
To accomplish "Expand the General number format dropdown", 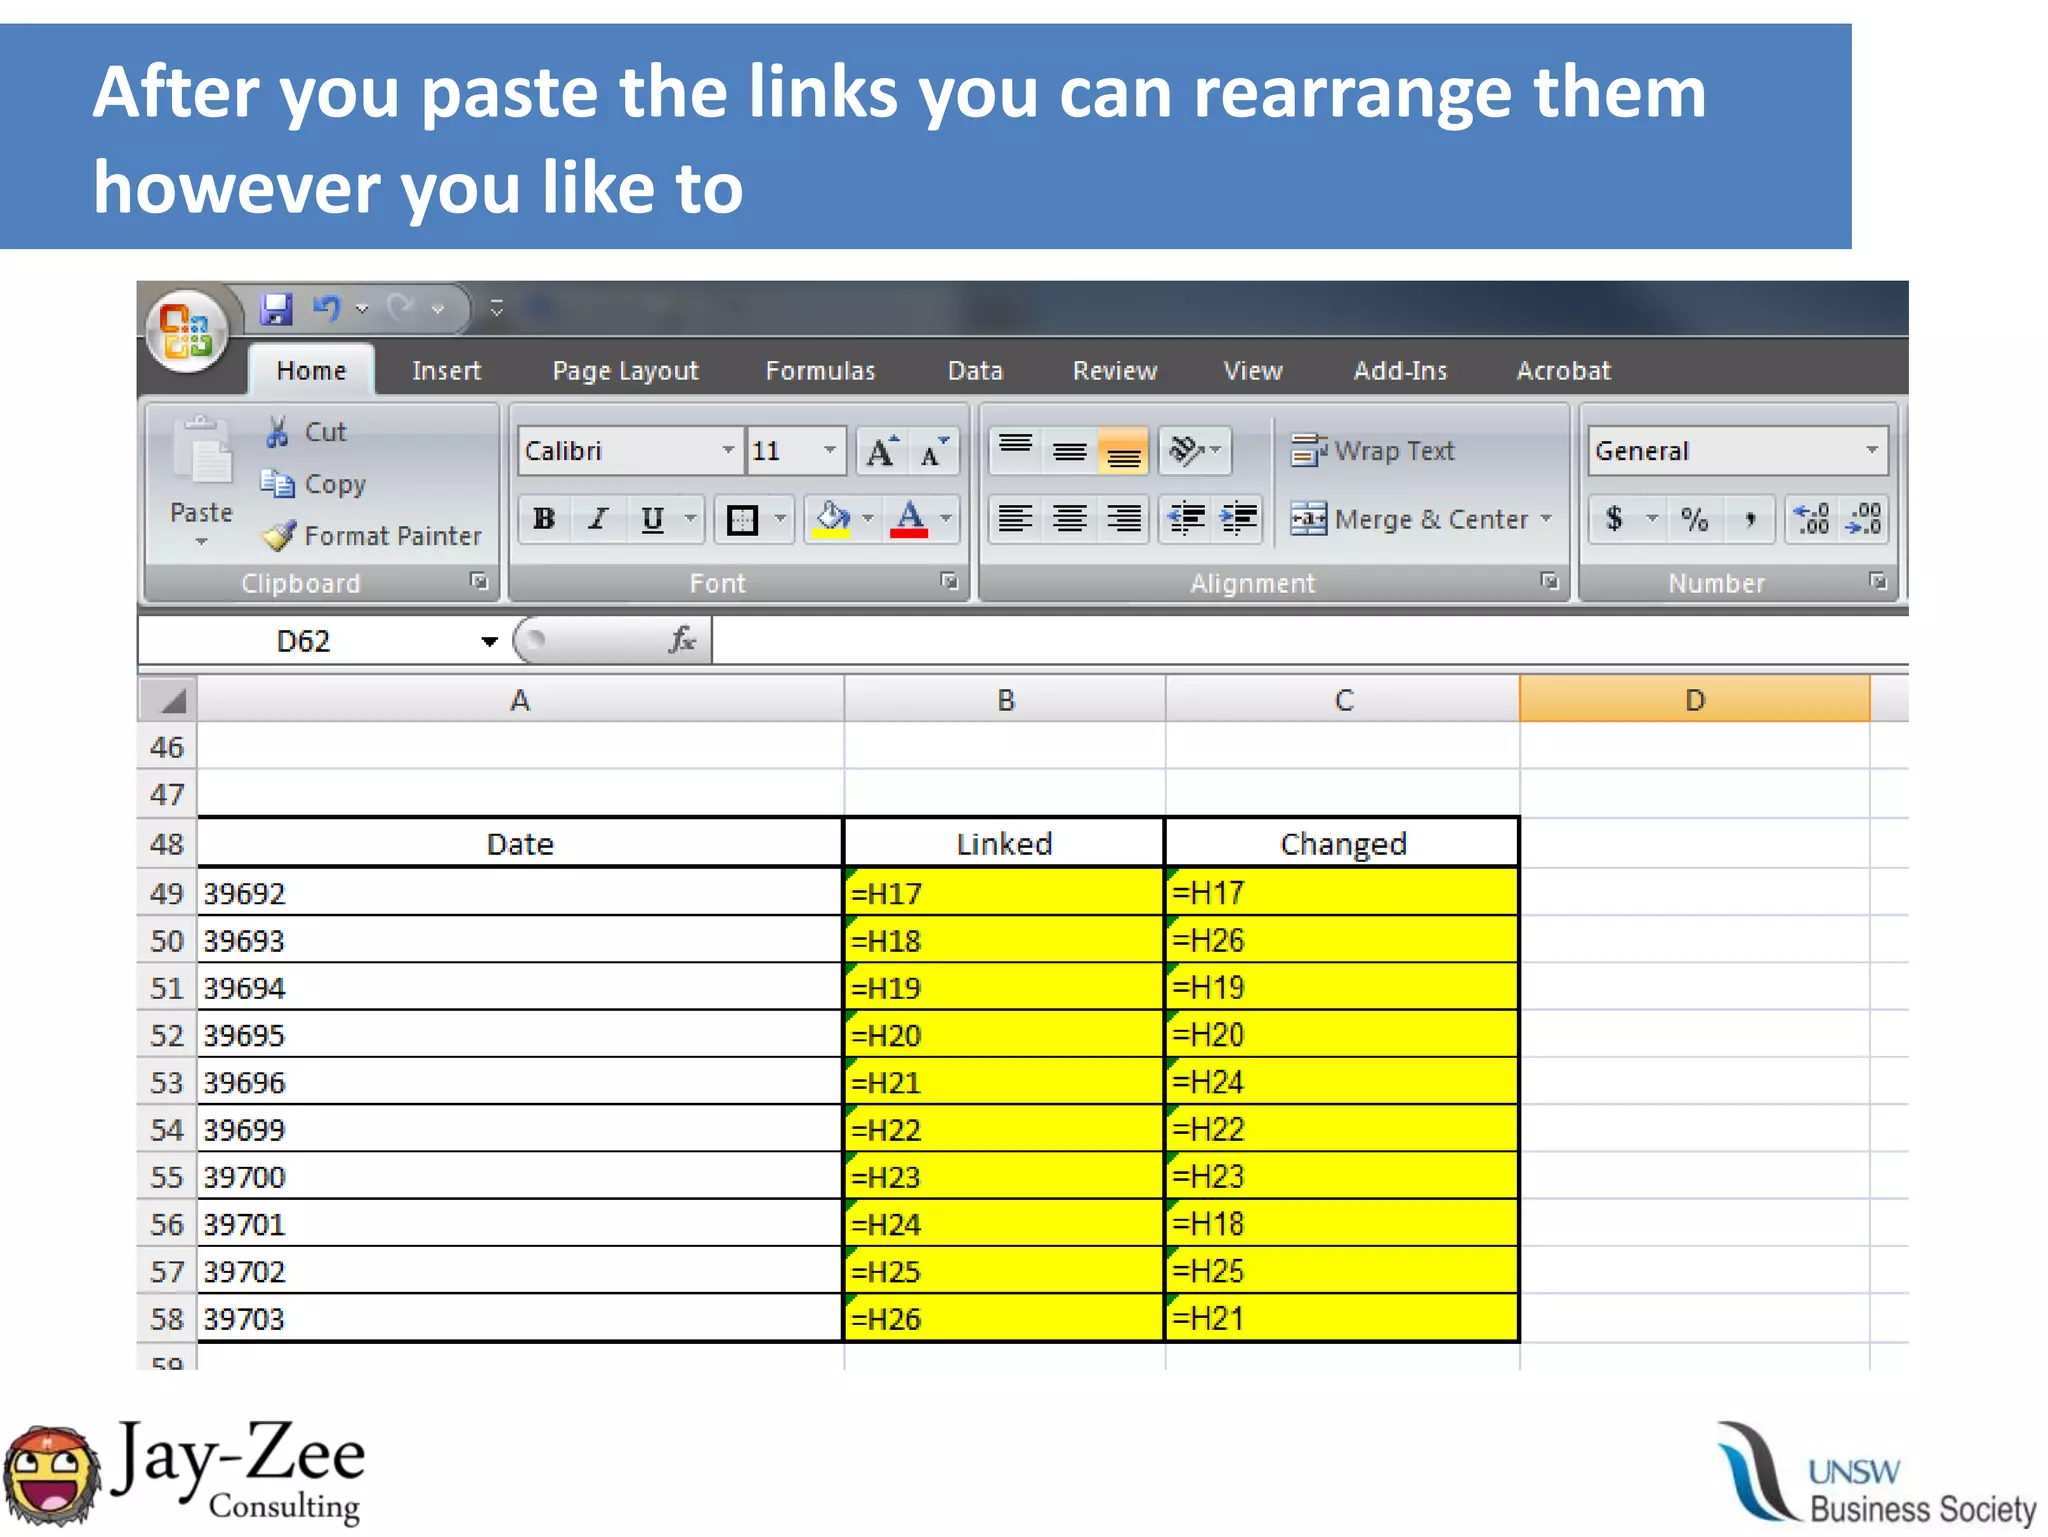I will pos(1871,451).
